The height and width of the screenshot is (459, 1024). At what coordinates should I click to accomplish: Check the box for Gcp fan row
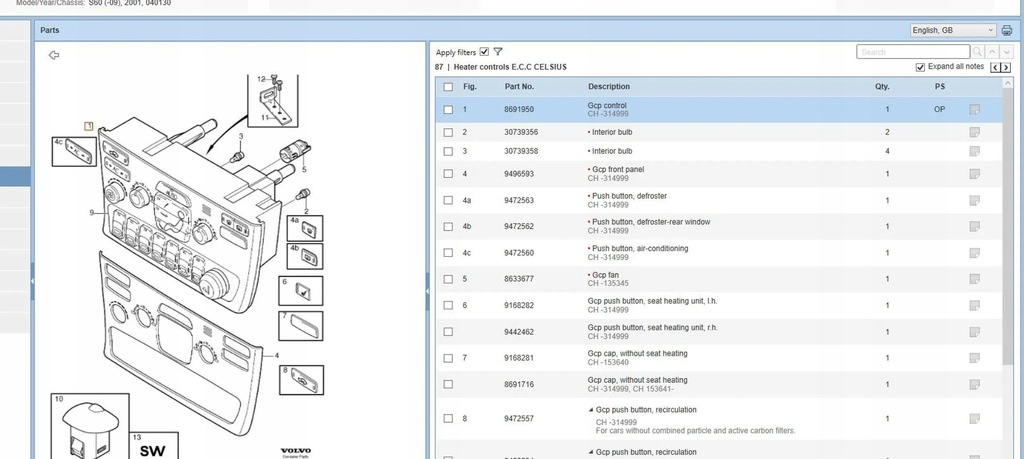(448, 279)
